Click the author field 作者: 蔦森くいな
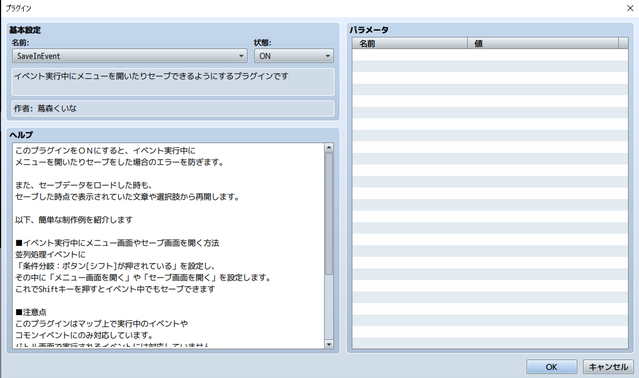 point(173,108)
